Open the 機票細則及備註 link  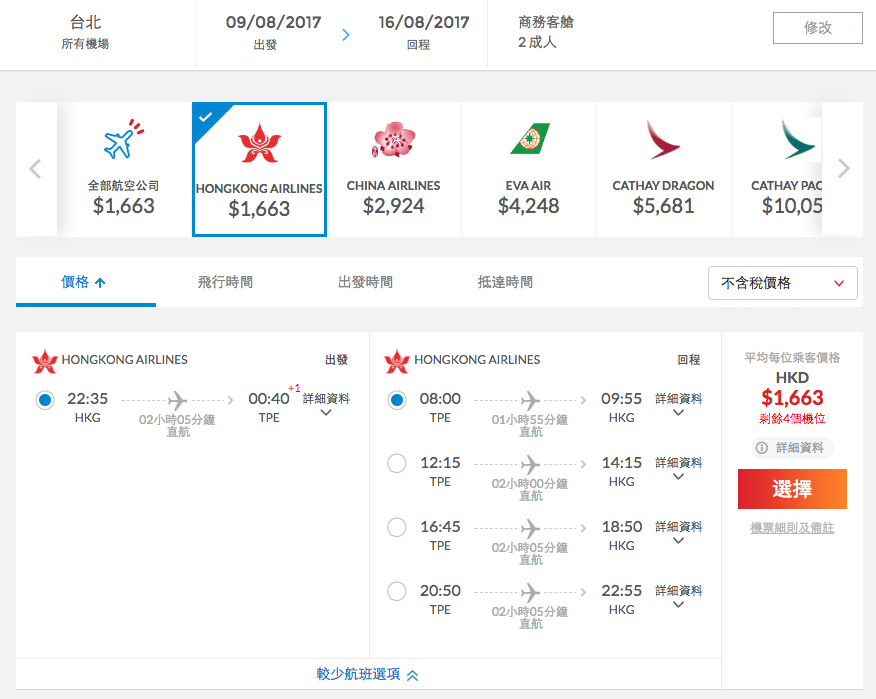[792, 528]
